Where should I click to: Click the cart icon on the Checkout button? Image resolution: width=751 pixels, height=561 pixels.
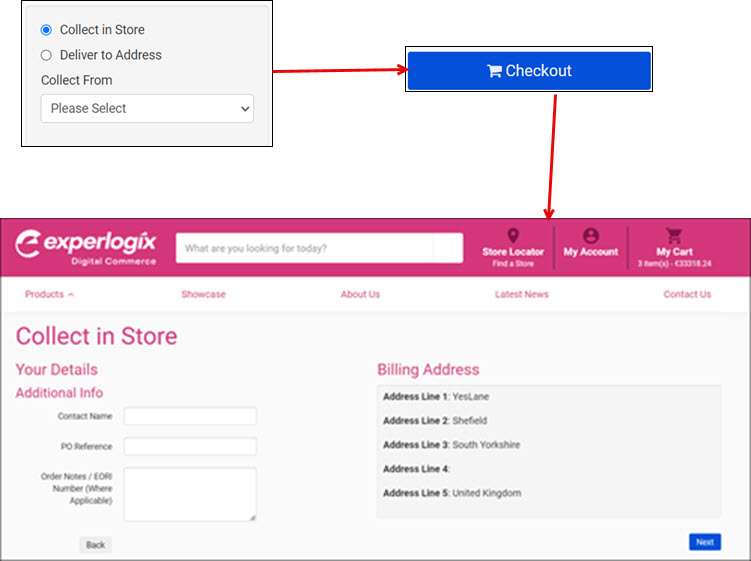point(494,71)
